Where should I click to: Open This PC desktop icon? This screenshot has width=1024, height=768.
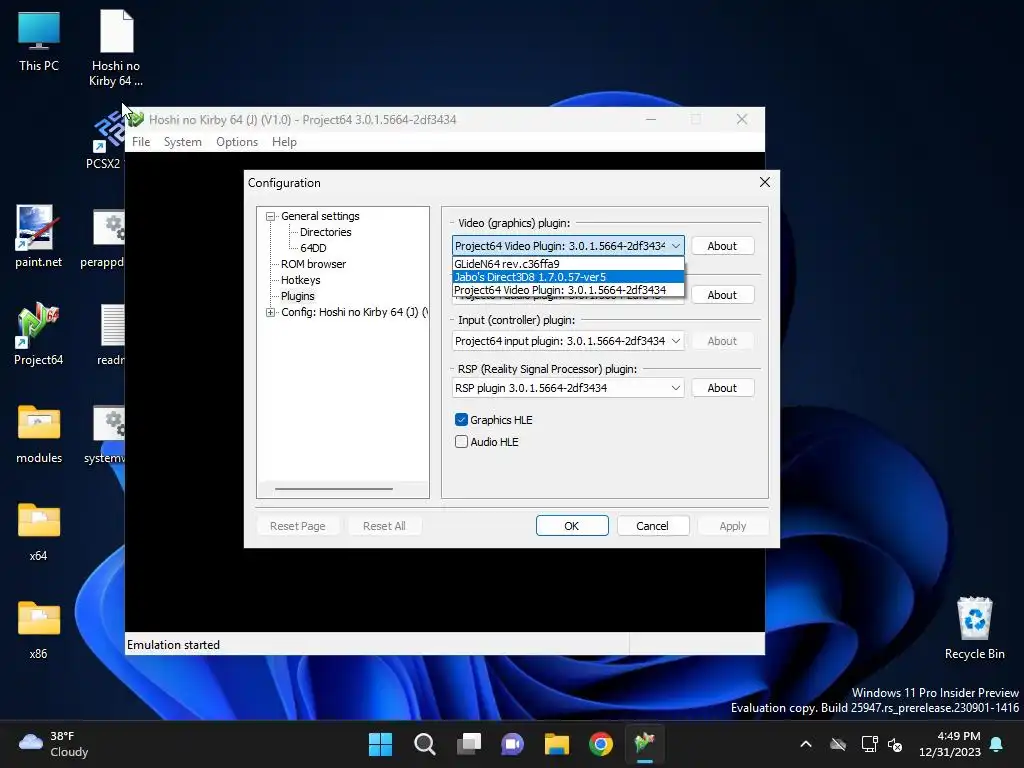[x=39, y=40]
